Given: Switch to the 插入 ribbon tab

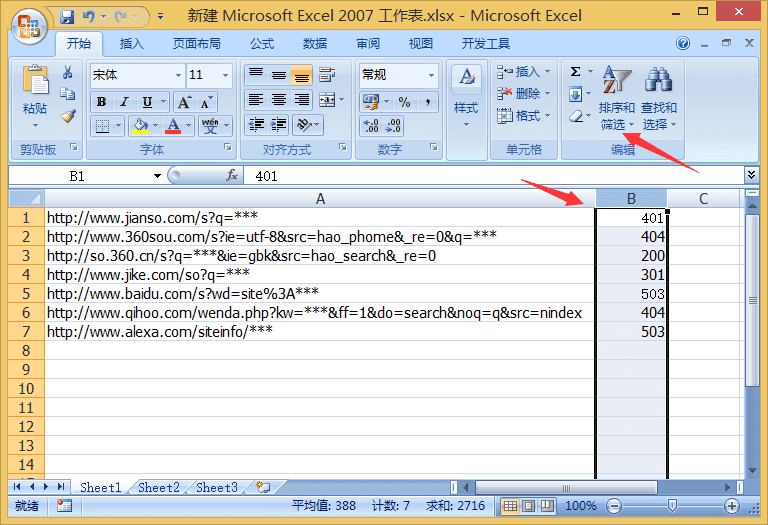Looking at the screenshot, I should pos(131,44).
